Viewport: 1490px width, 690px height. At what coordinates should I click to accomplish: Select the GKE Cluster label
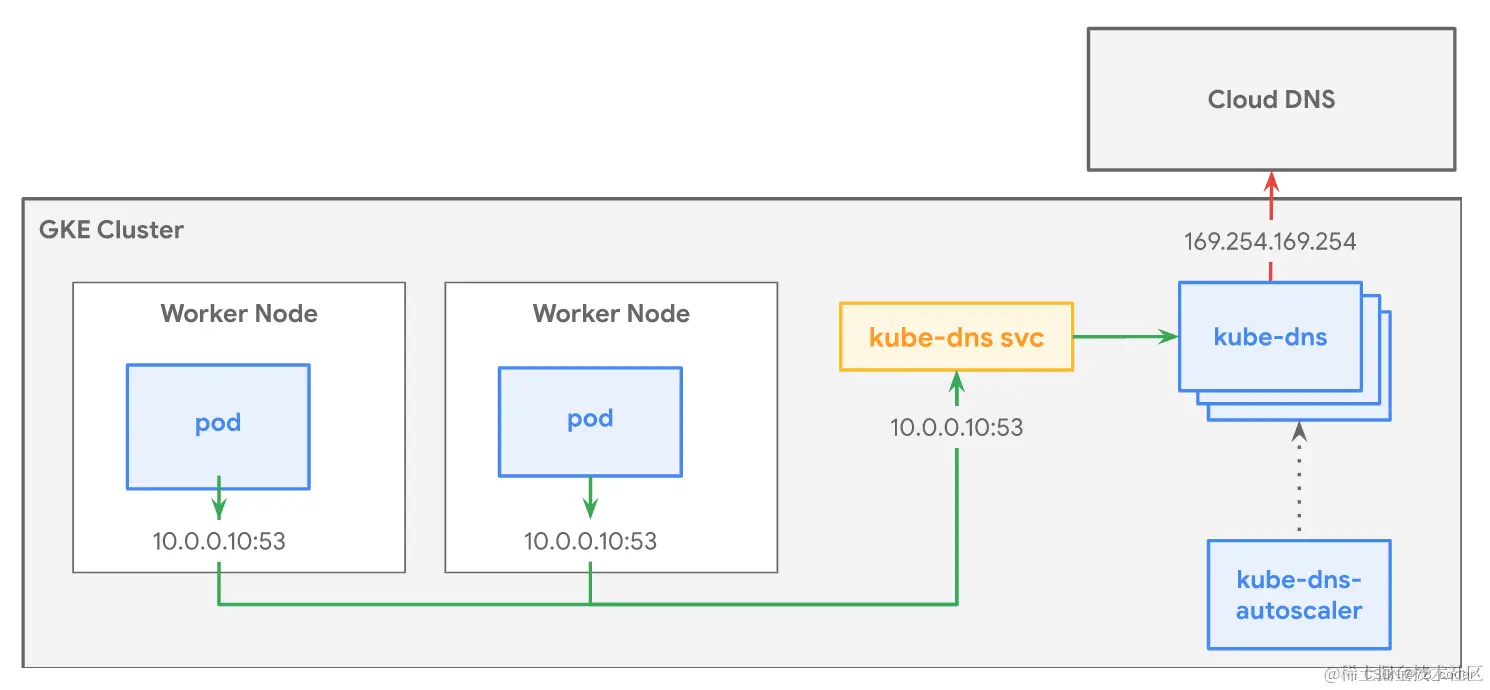tap(111, 230)
